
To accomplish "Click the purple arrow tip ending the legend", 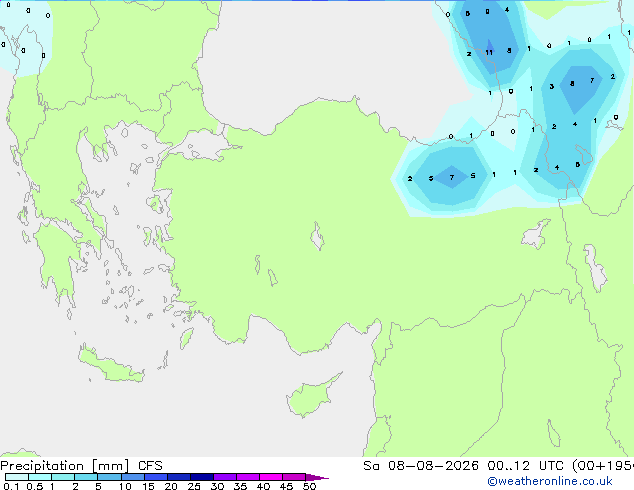I will pyautogui.click(x=317, y=477).
